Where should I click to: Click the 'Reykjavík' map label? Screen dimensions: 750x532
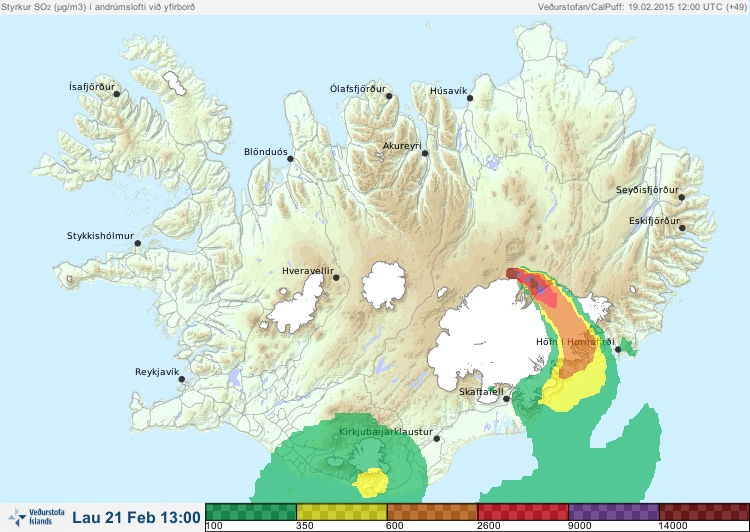tap(157, 372)
